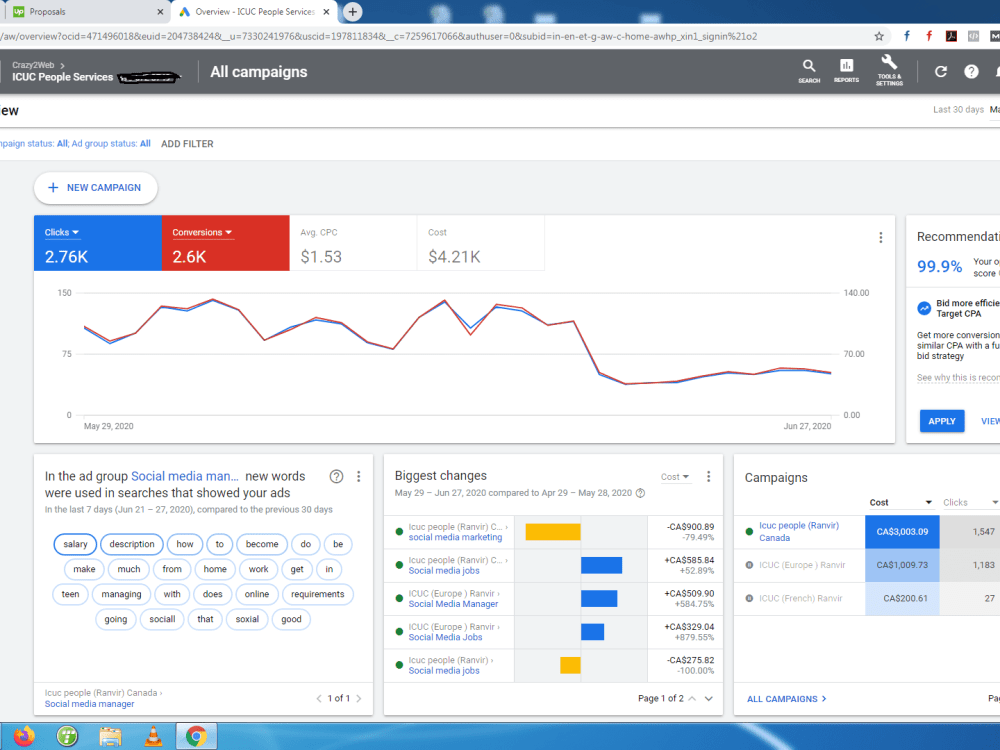Go to next page in search words card
The width and height of the screenshot is (1000, 750).
[x=358, y=698]
